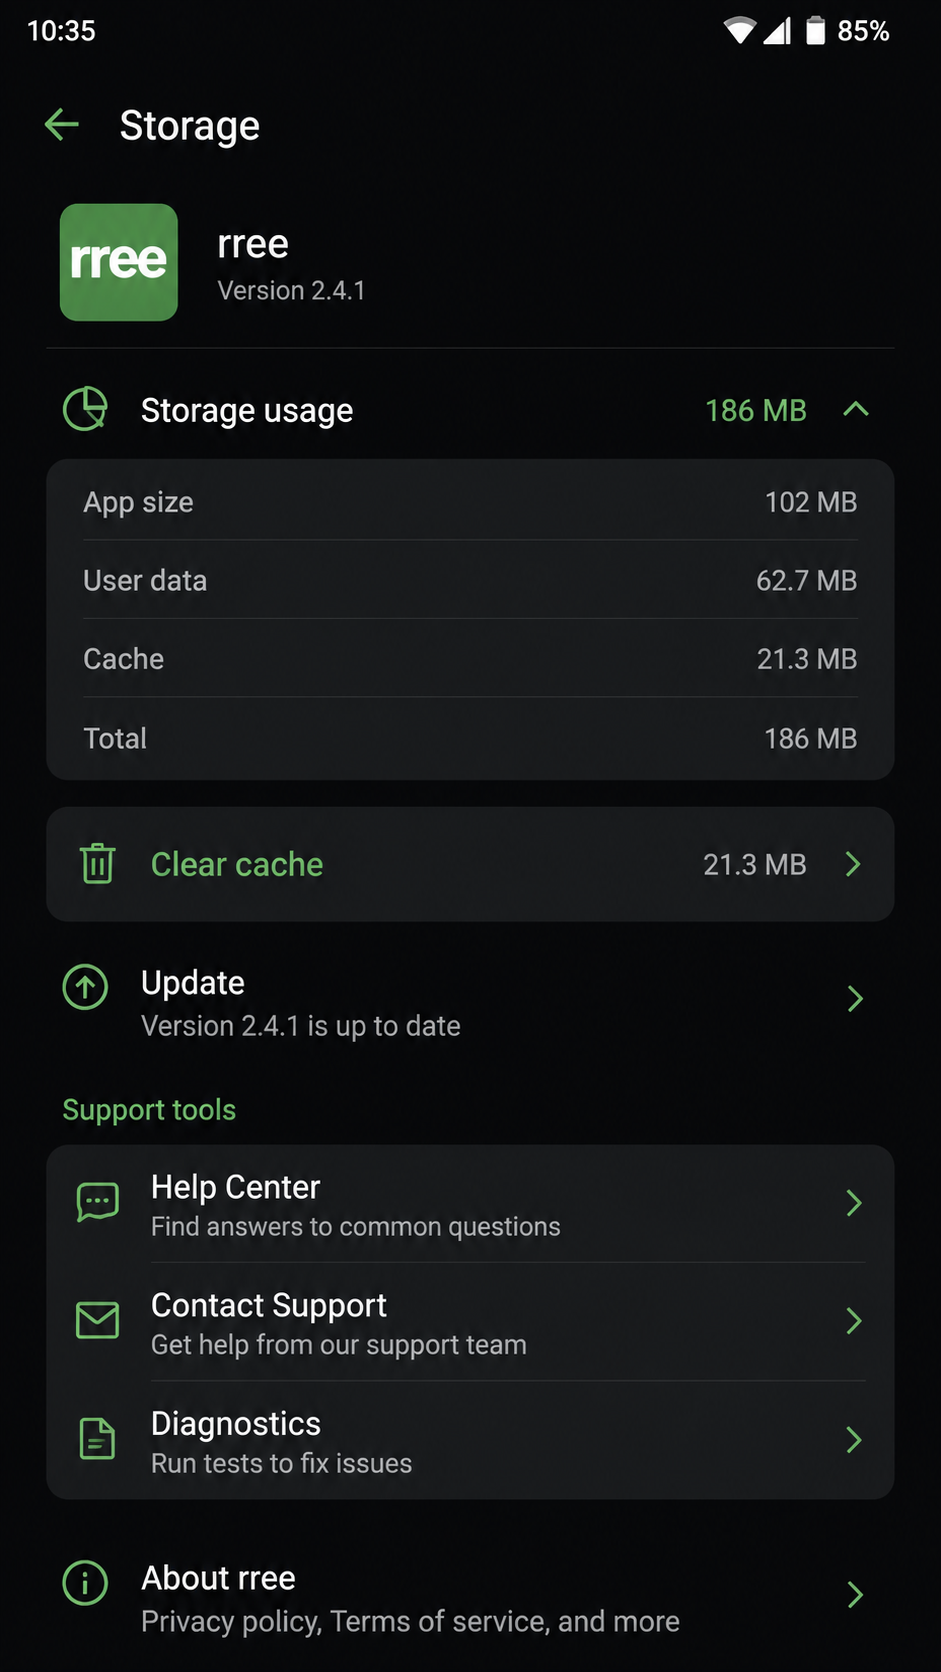Open Help Center menu entry
The image size is (941, 1672).
[470, 1204]
